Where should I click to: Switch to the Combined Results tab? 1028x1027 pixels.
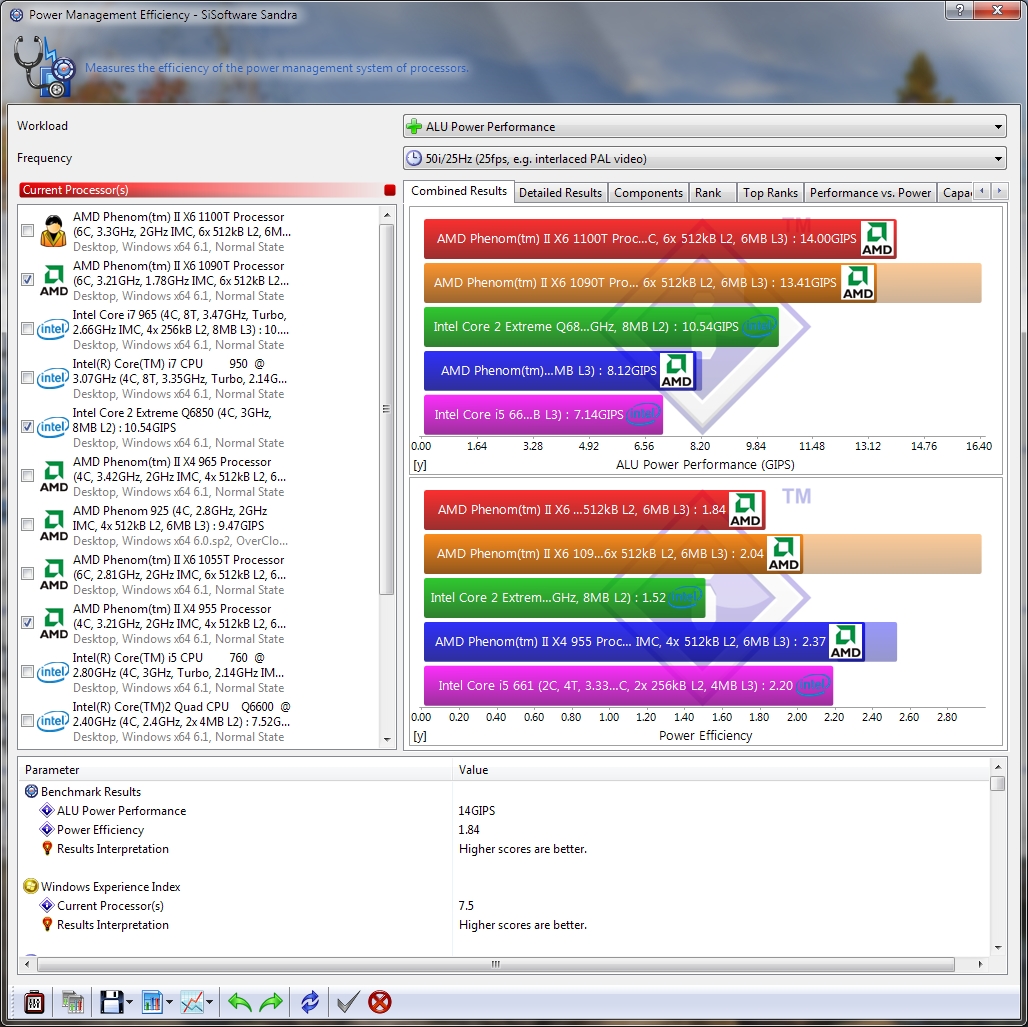459,191
